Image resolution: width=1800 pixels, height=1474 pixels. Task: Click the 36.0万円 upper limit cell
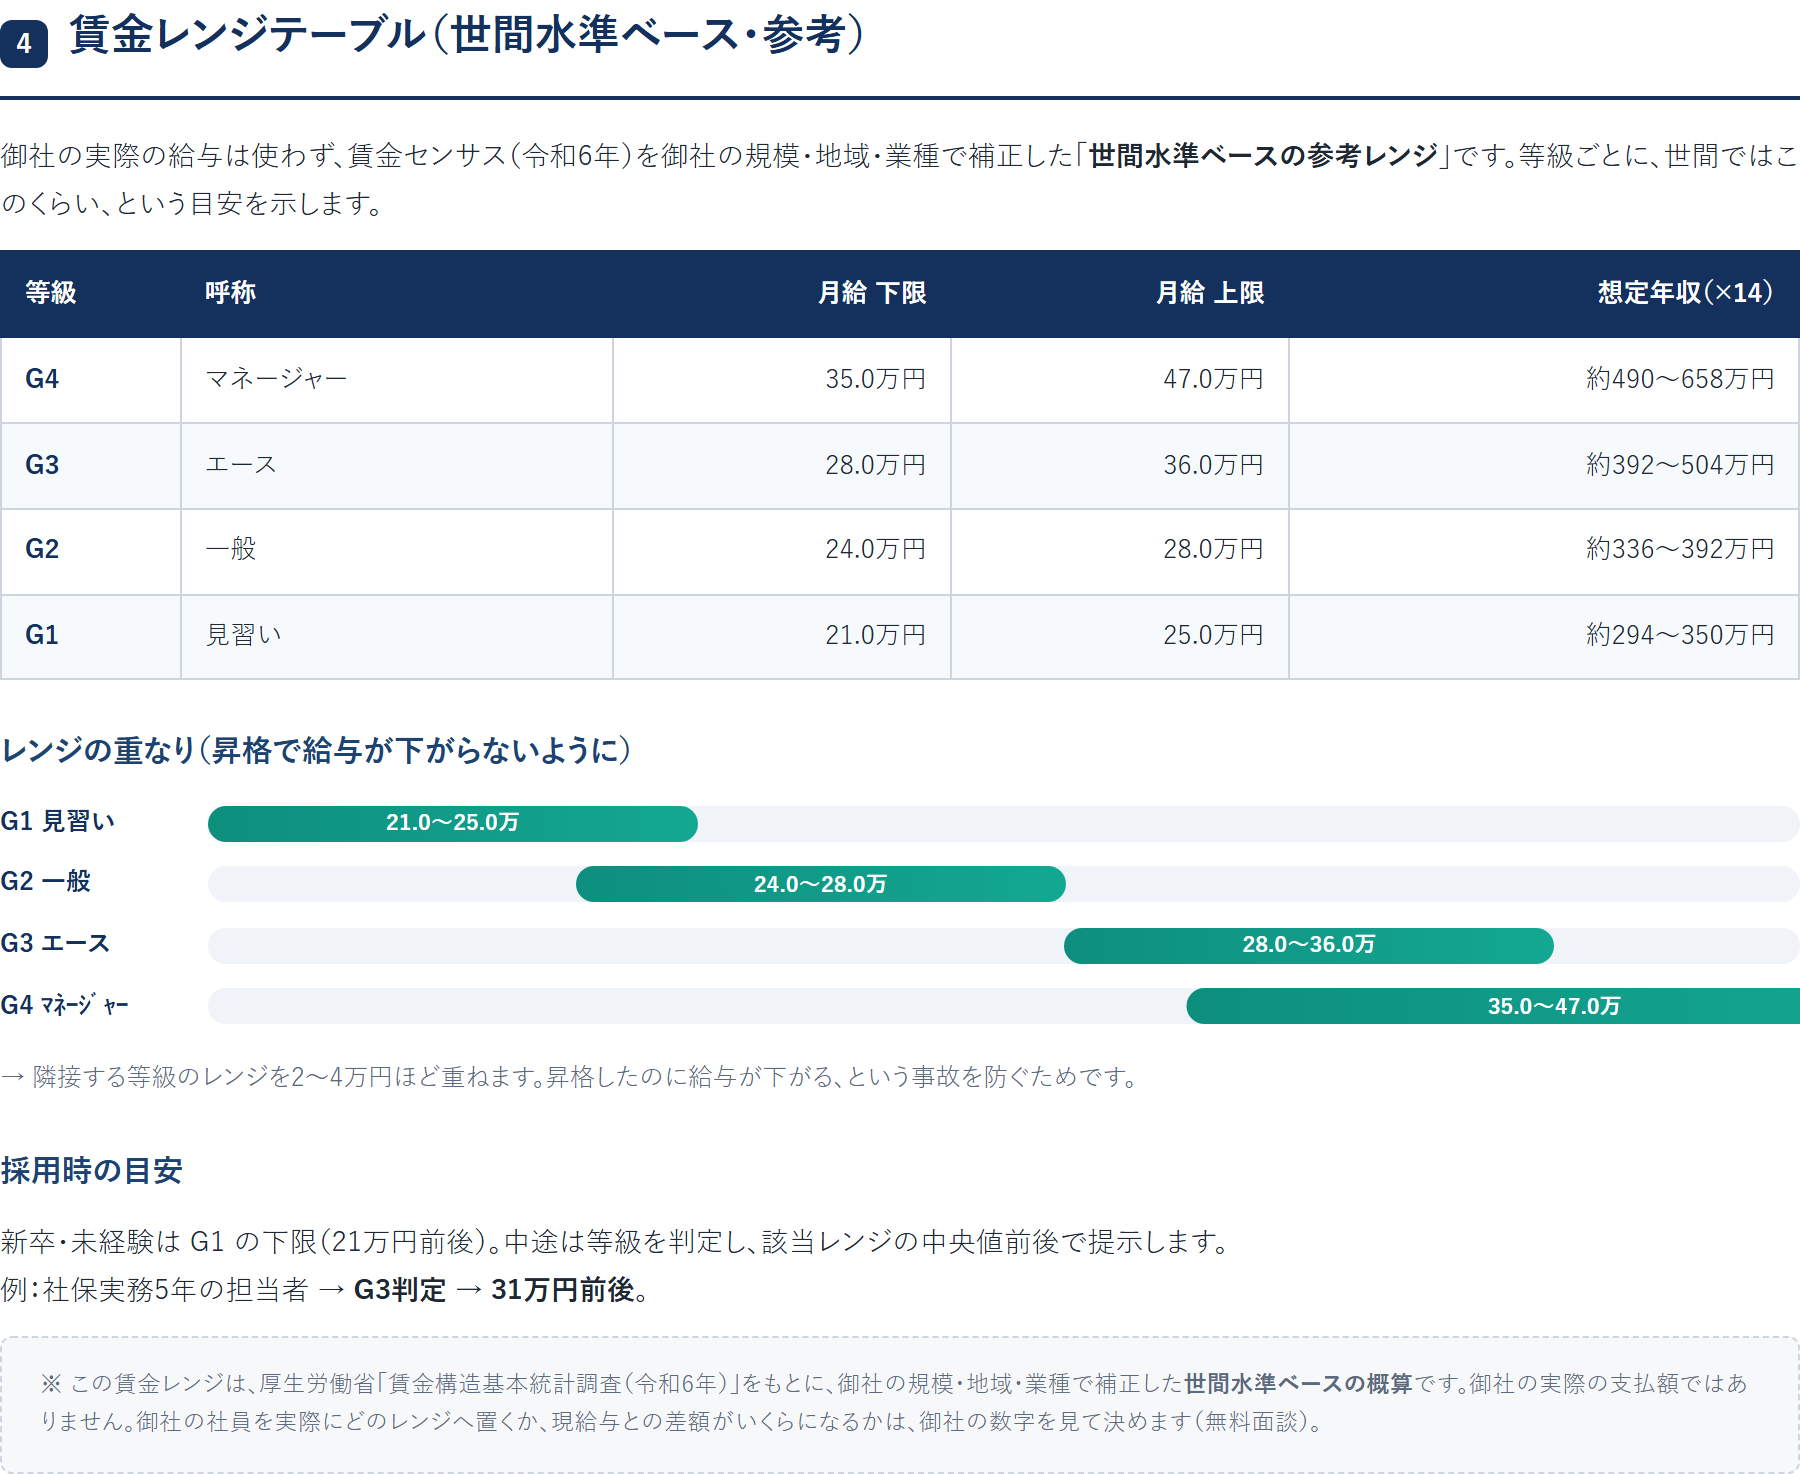(1119, 466)
